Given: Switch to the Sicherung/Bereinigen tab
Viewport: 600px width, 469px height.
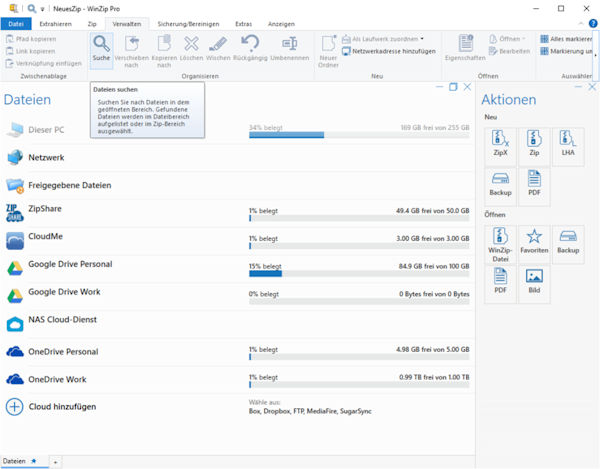Looking at the screenshot, I should (x=188, y=24).
